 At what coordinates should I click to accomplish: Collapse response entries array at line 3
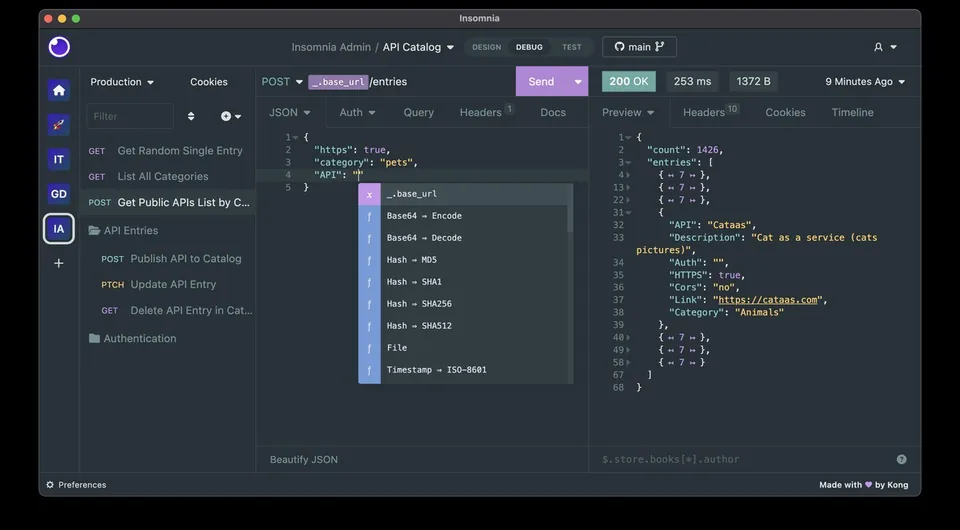tap(629, 163)
